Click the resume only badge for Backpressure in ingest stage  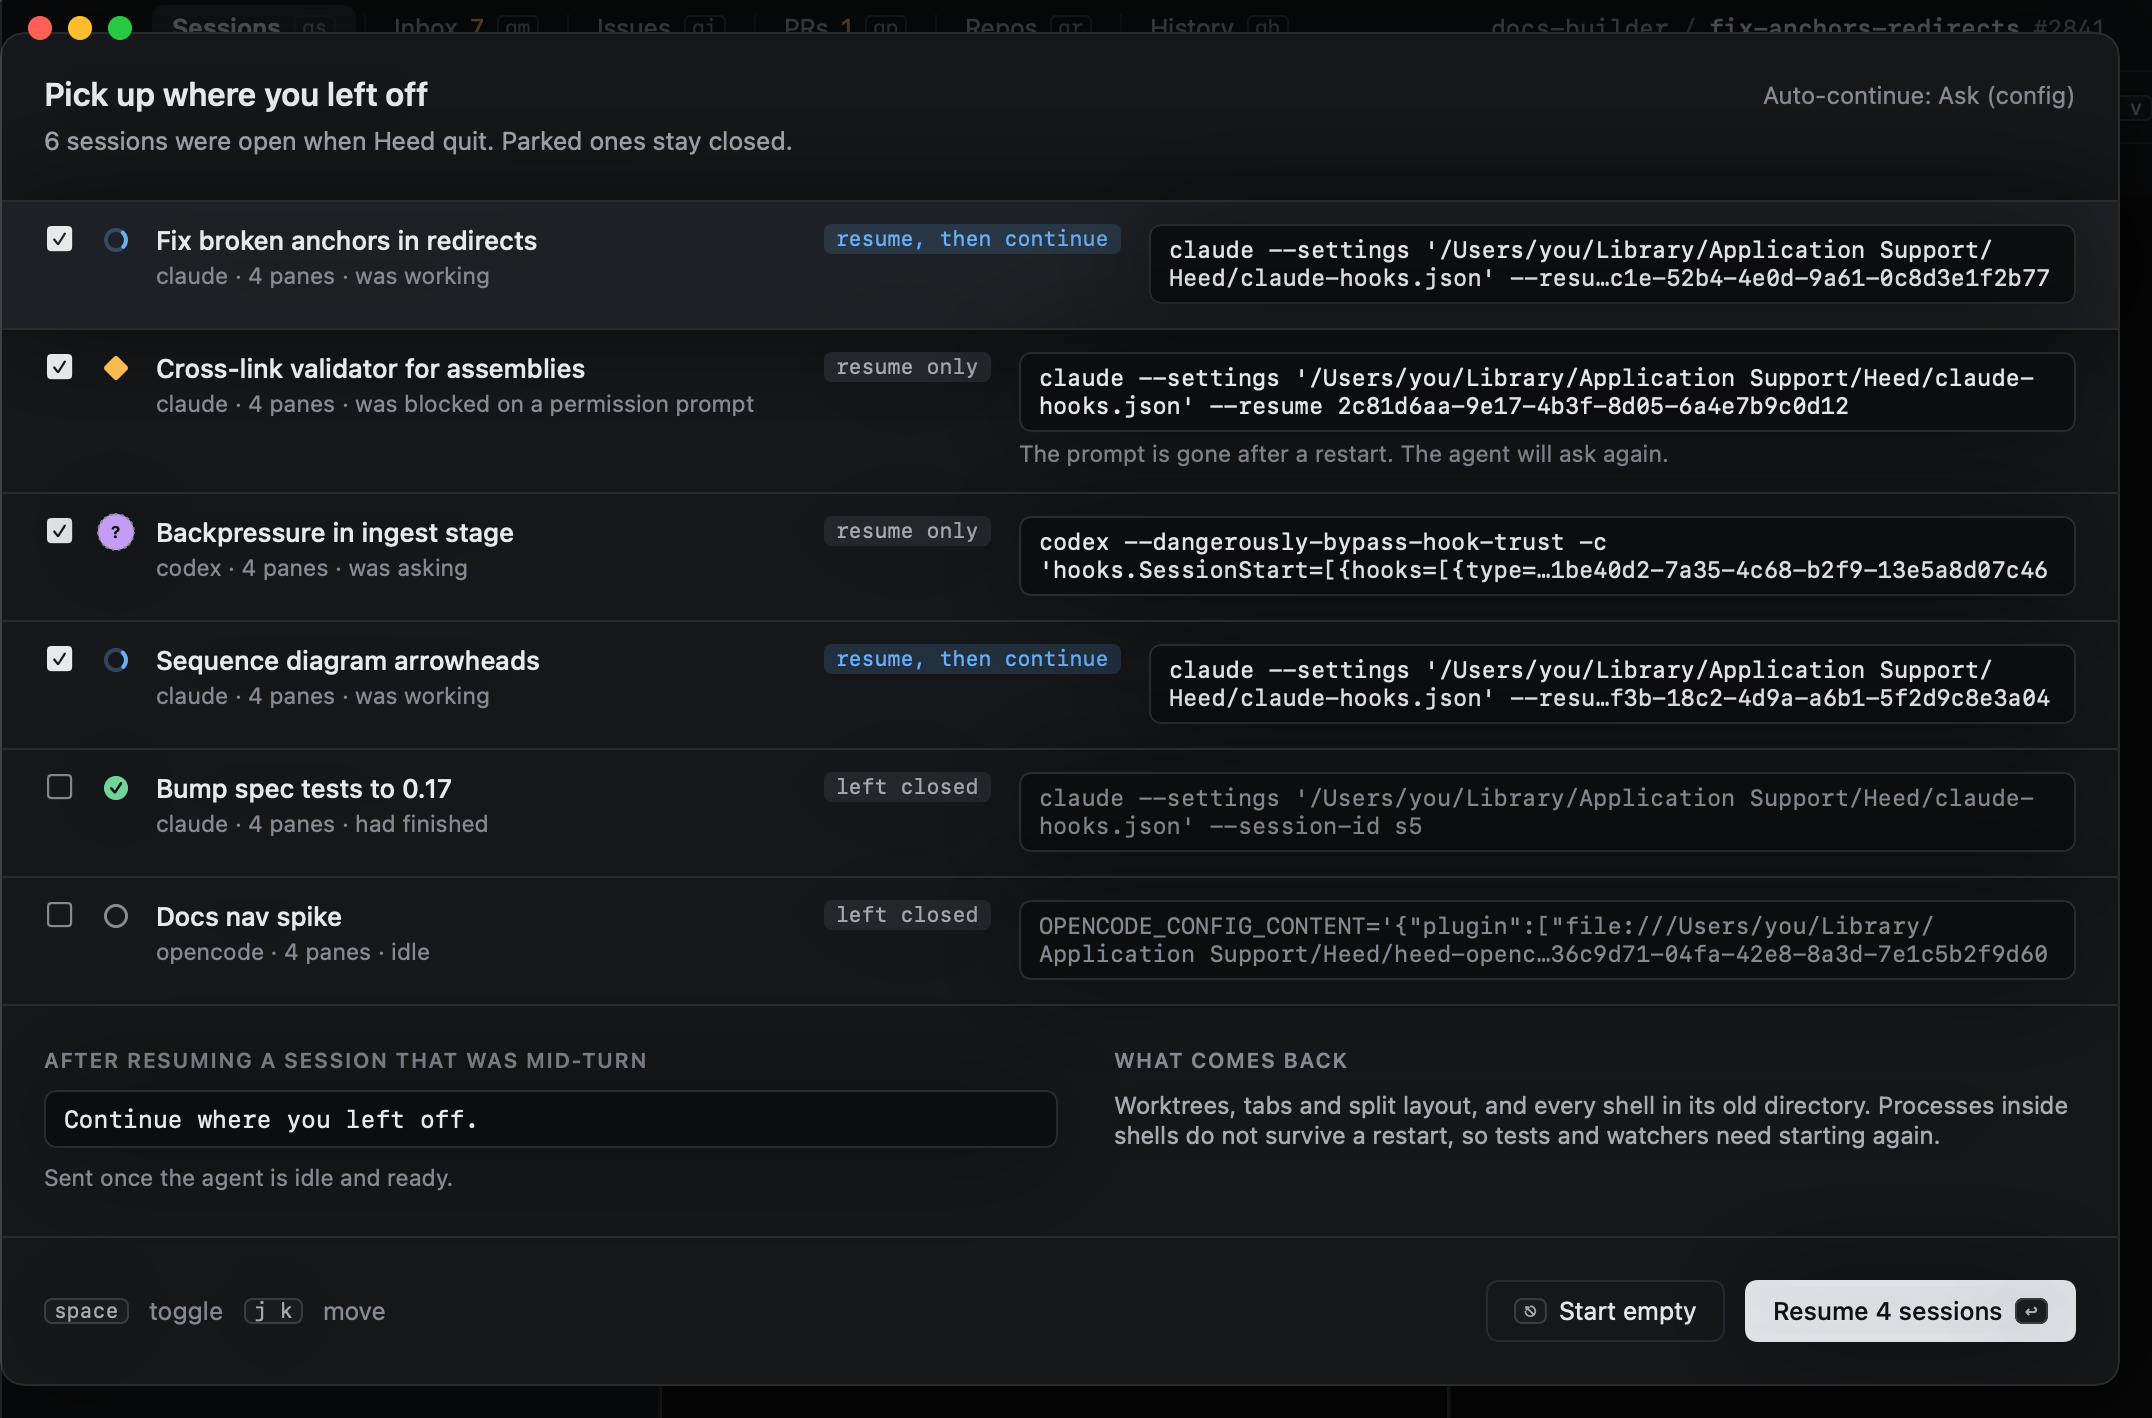907,531
